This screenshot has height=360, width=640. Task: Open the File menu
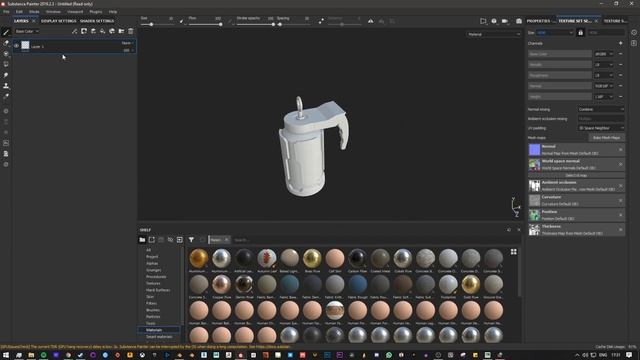(7, 12)
